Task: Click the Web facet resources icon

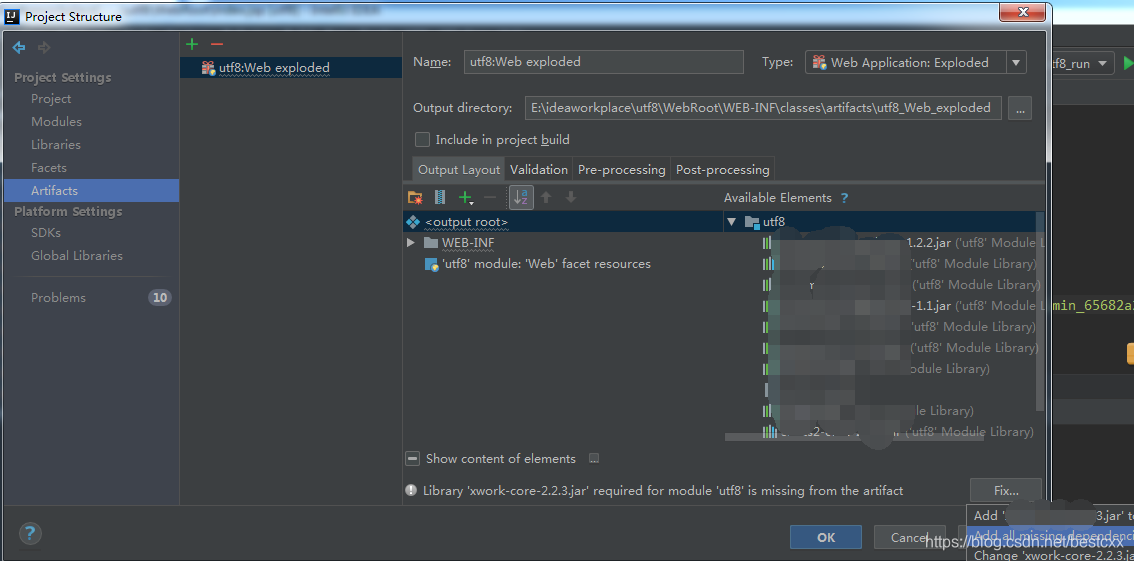Action: 431,265
